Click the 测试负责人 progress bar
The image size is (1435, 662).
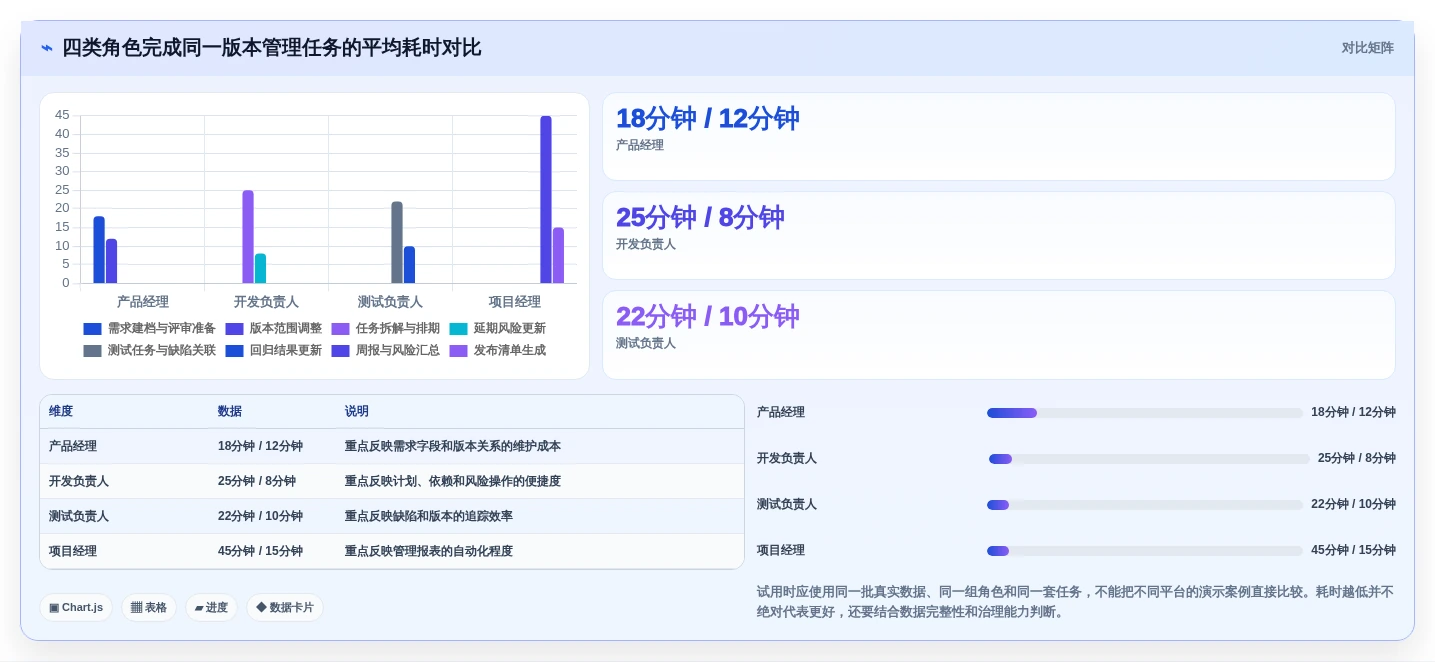click(x=1145, y=505)
